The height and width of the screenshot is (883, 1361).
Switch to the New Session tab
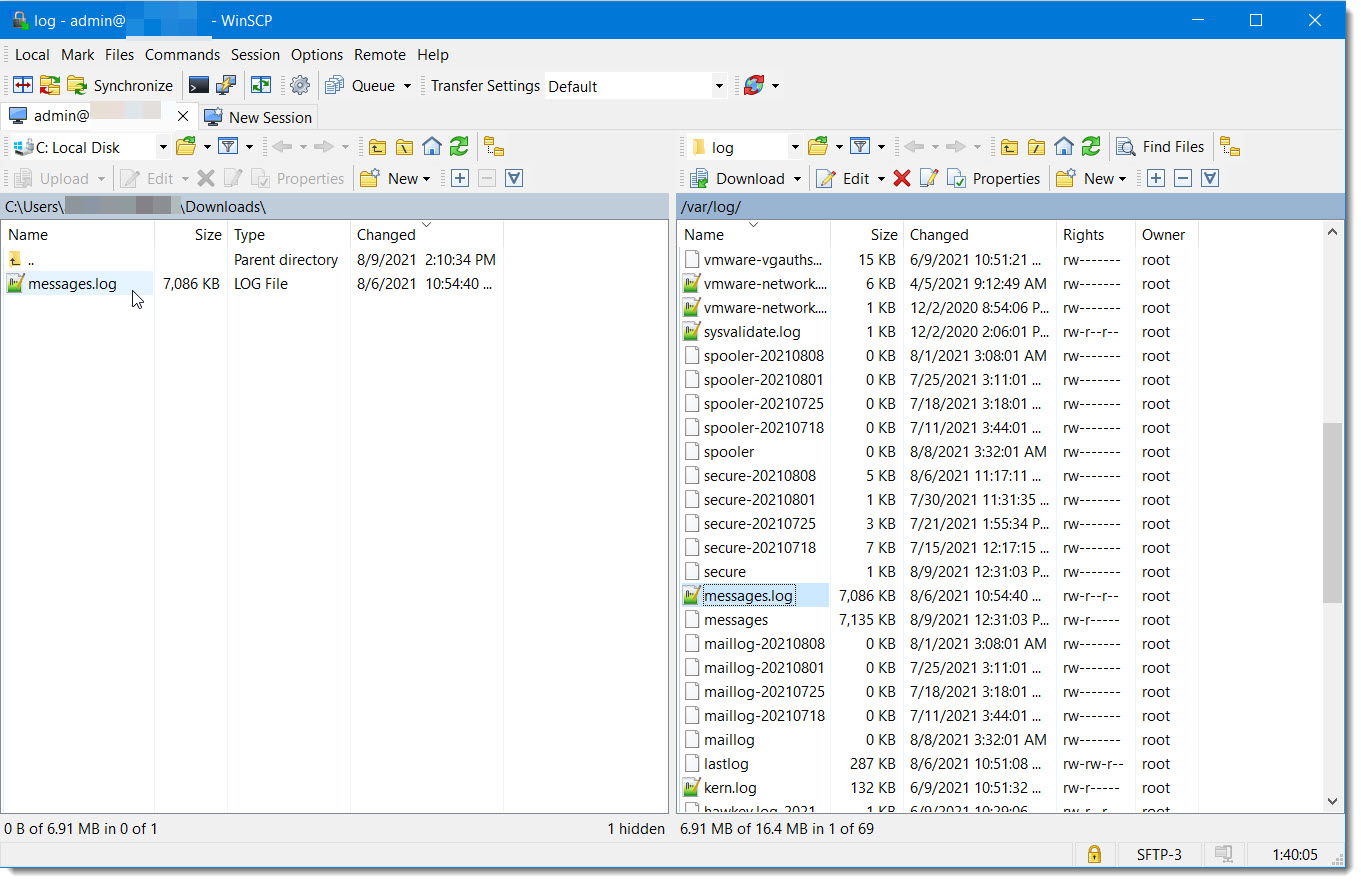coord(258,117)
